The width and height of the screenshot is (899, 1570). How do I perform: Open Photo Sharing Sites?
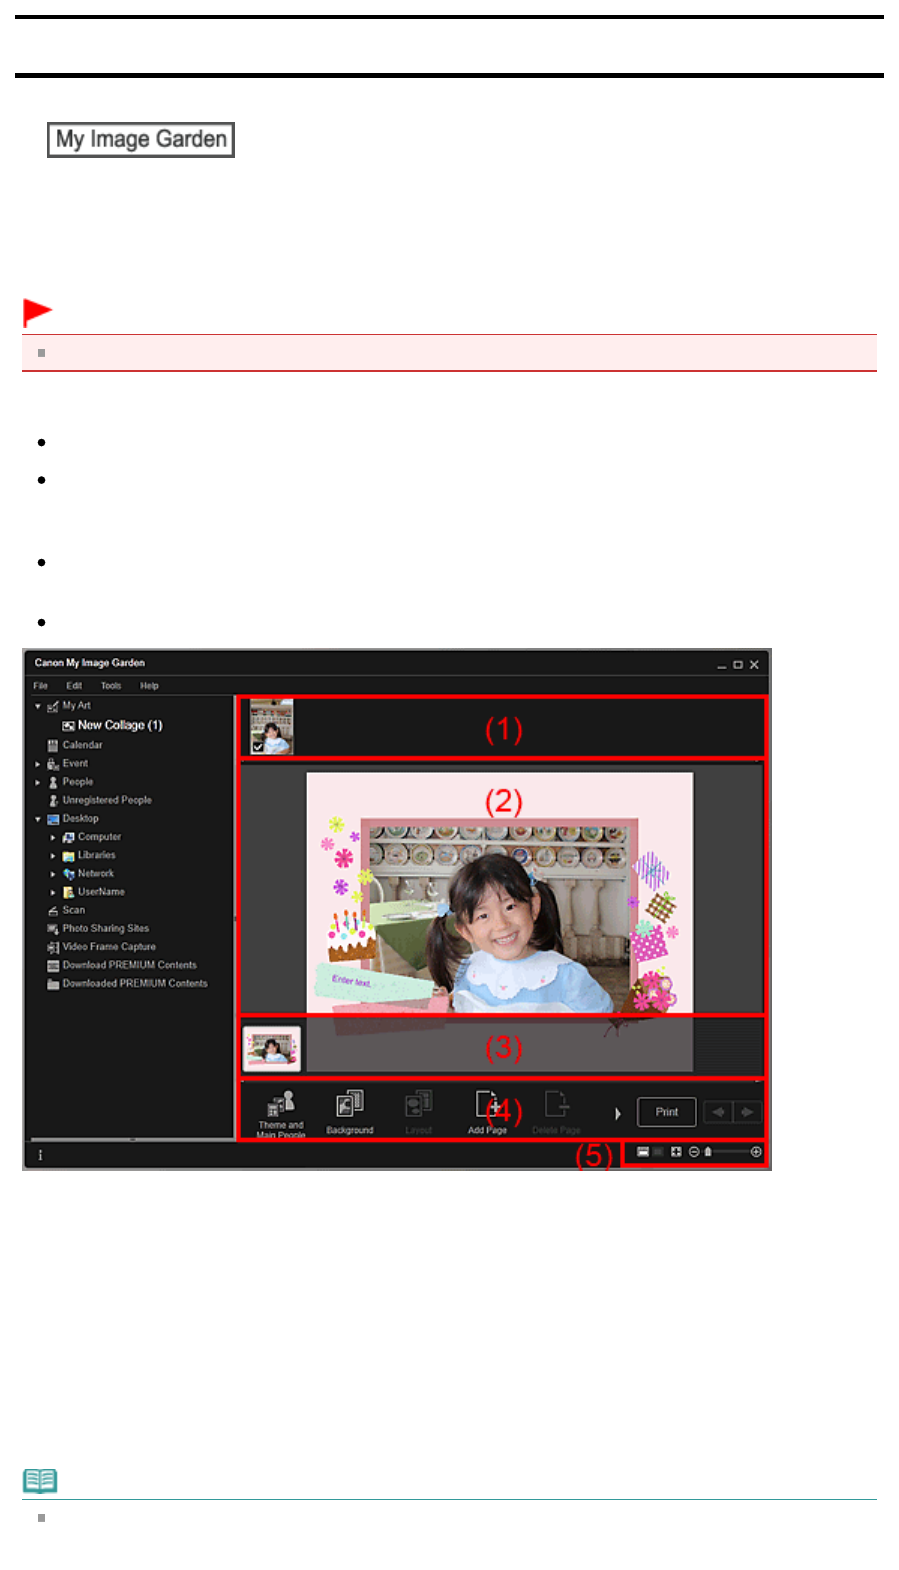[105, 929]
